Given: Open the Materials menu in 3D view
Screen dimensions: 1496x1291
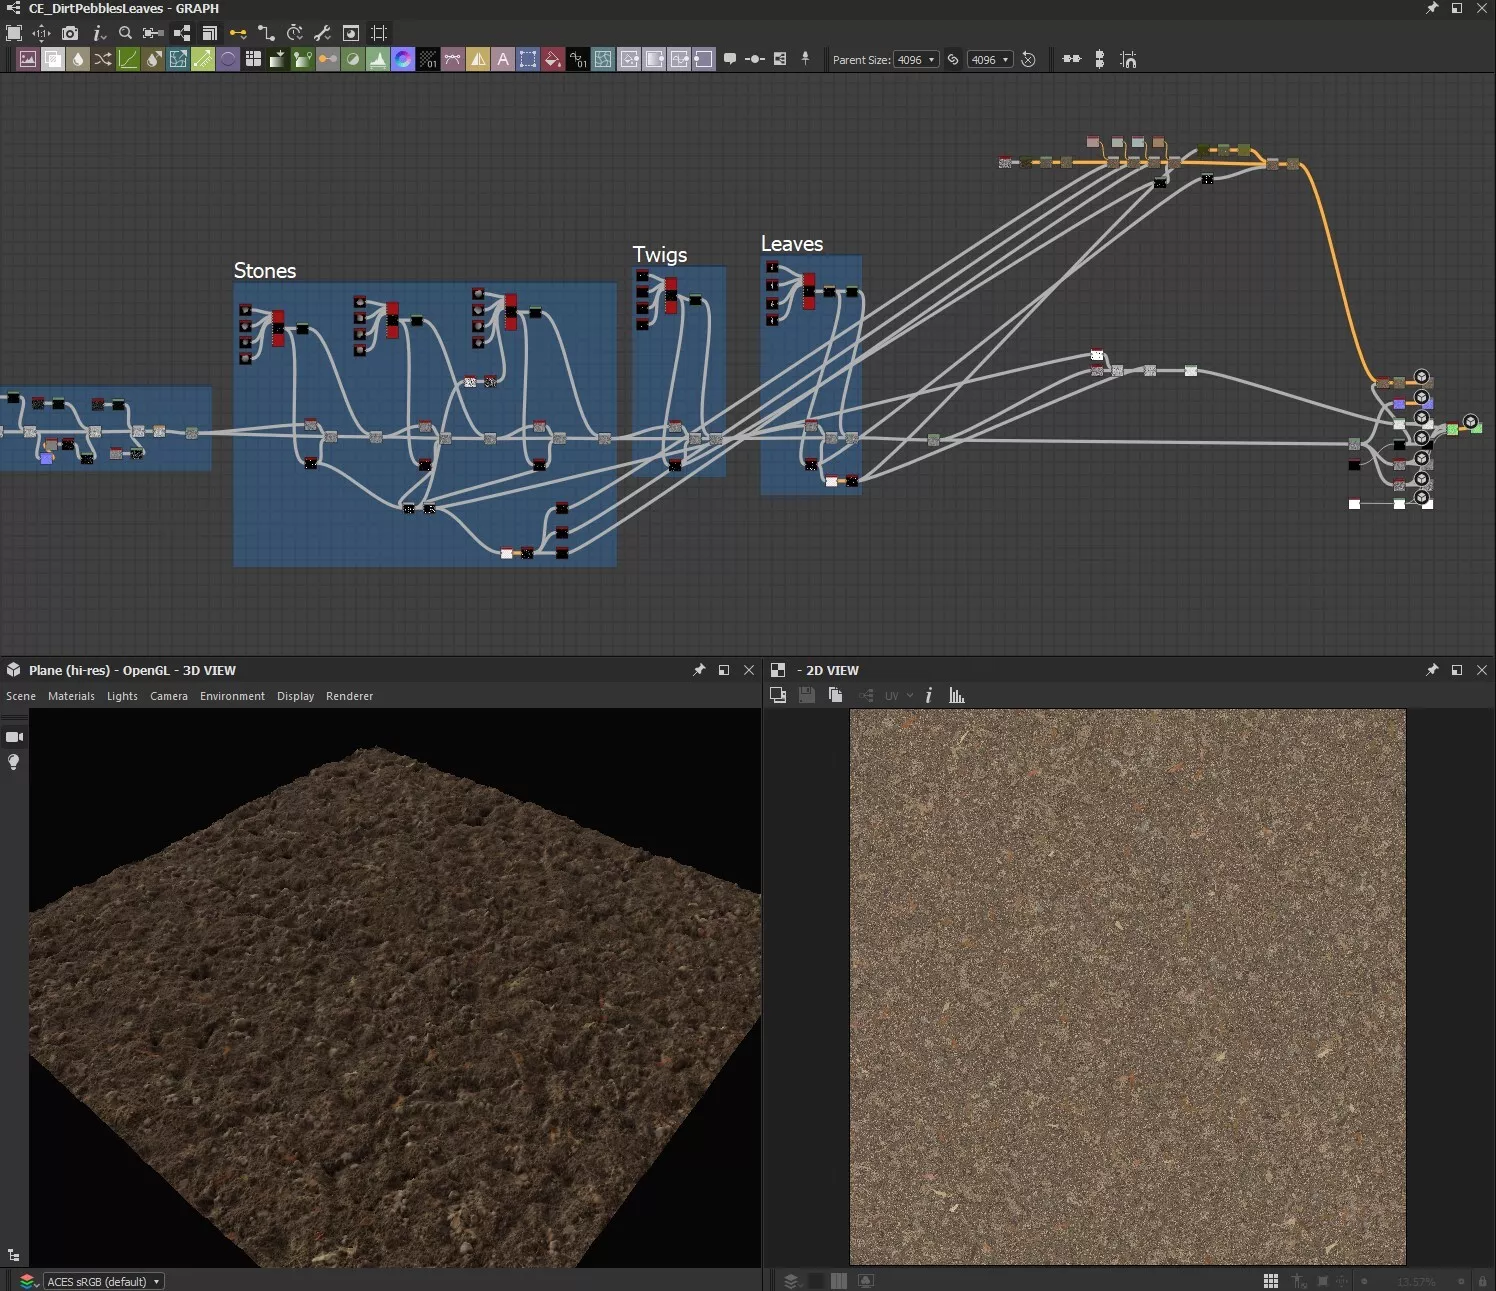Looking at the screenshot, I should coord(71,696).
